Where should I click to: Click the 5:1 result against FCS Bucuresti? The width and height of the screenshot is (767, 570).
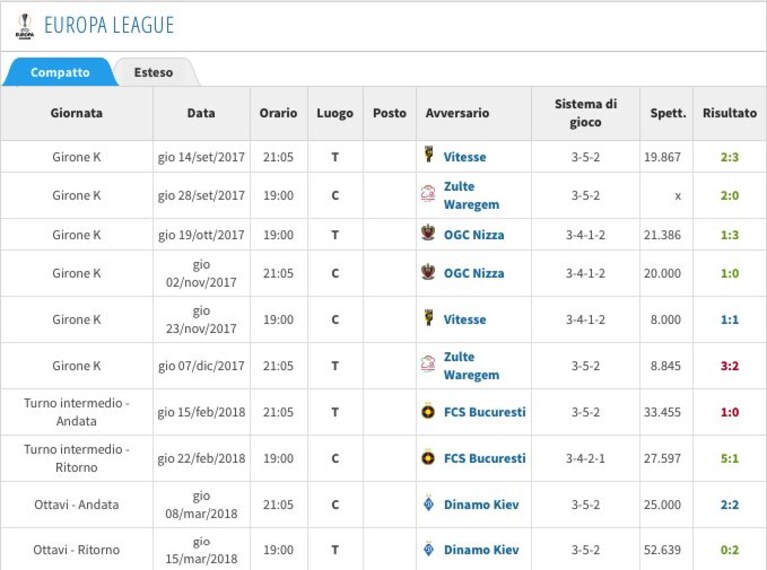click(729, 458)
